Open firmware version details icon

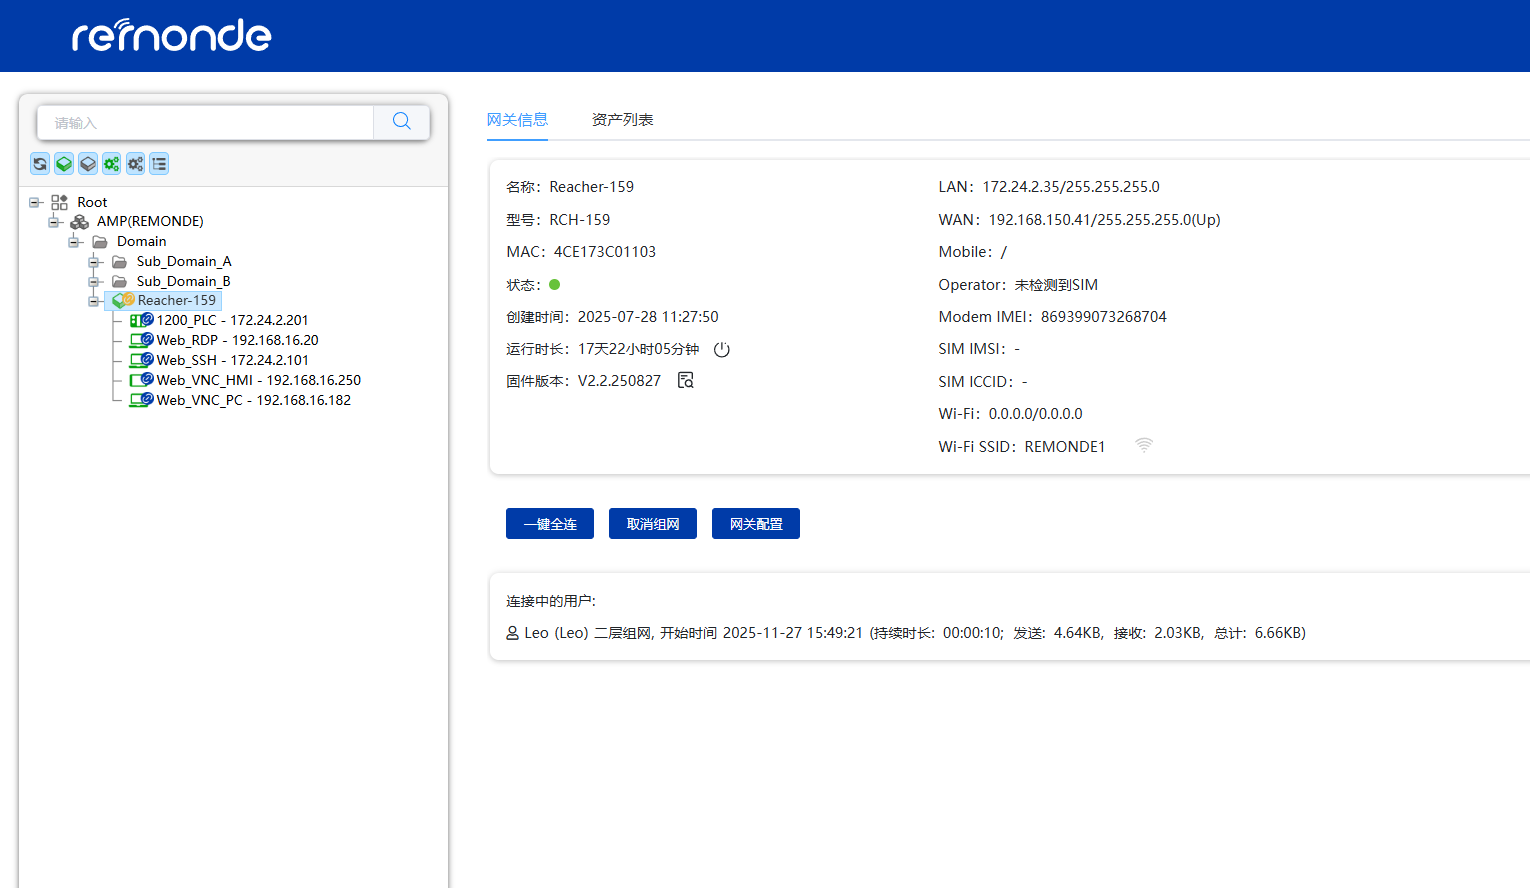tap(686, 381)
